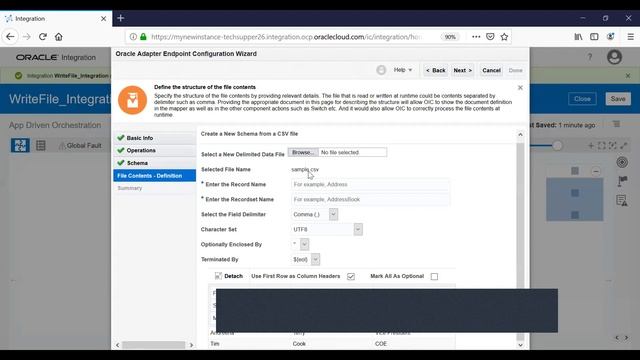Click the wizard vertical scrollbar down arrow
640x360 pixels.
(x=520, y=345)
